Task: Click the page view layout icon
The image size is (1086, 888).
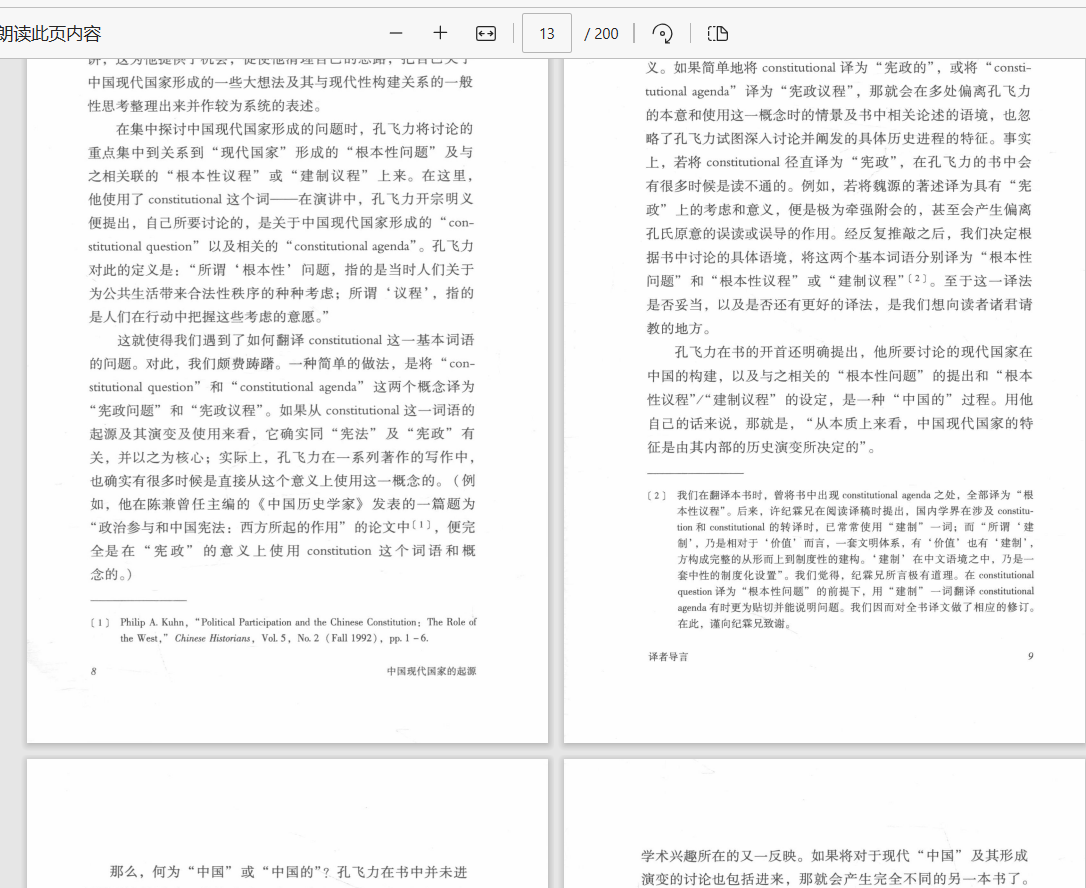Action: pyautogui.click(x=718, y=33)
